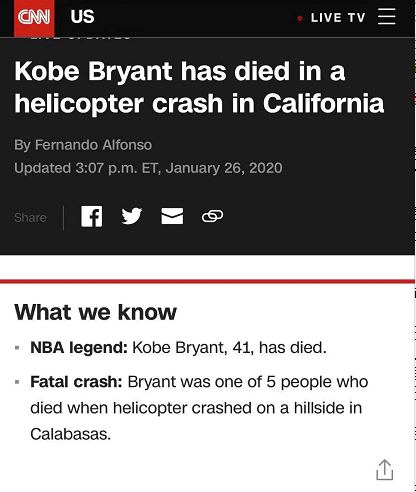Select the "What we know" heading
This screenshot has width=416, height=492.
pos(95,312)
